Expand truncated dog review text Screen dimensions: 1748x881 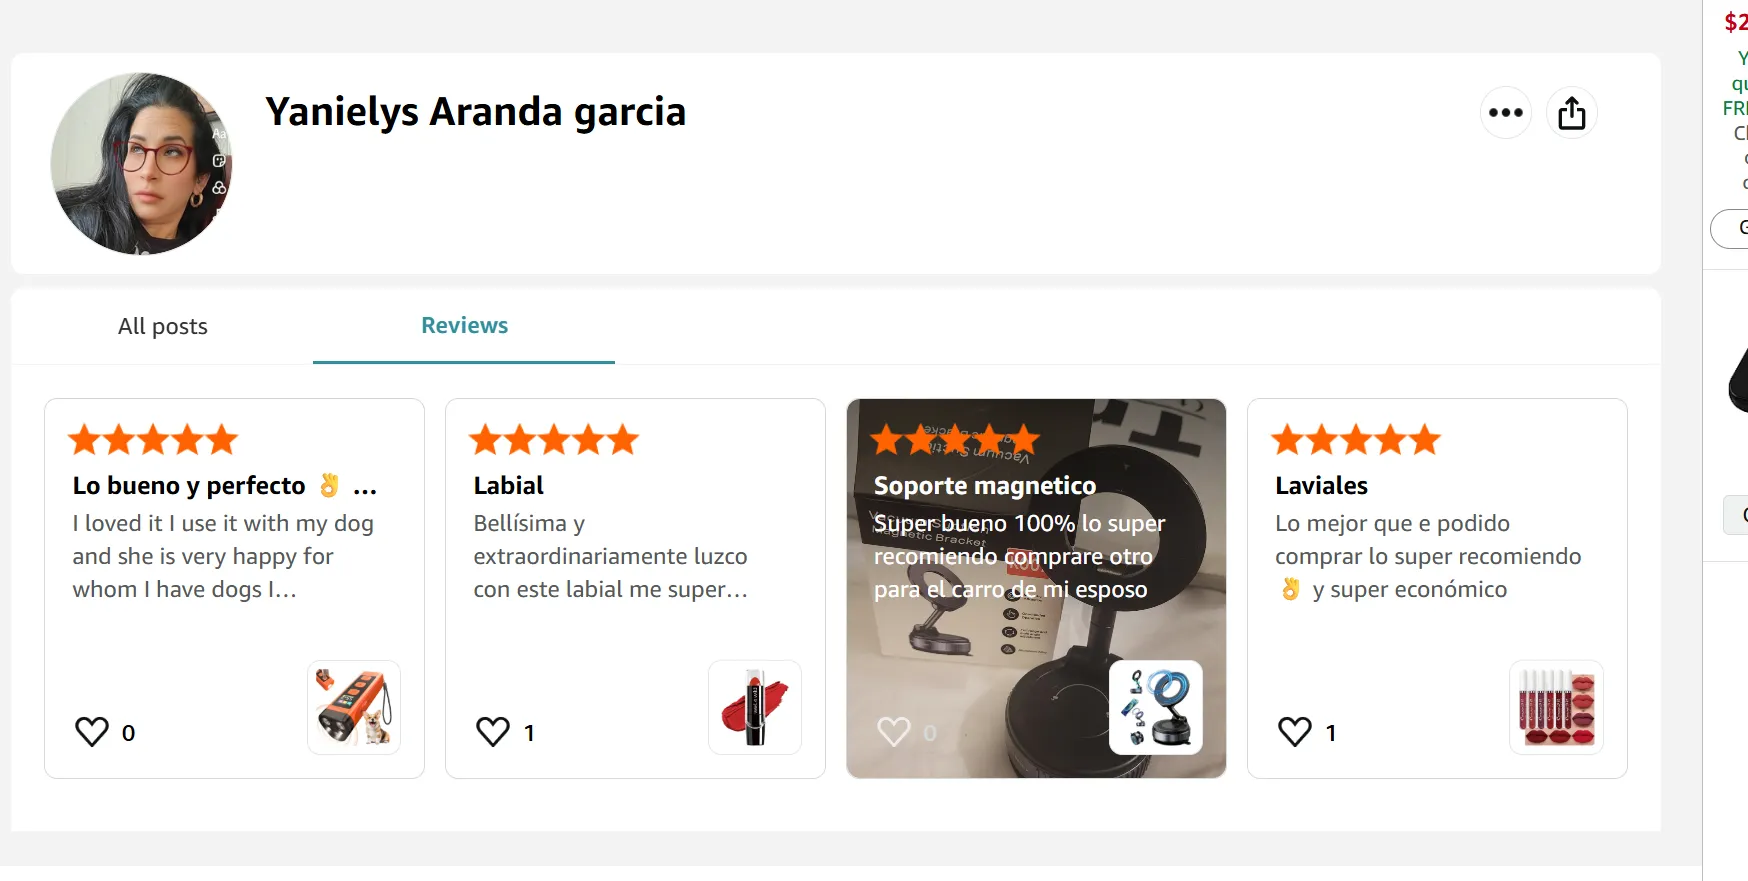223,556
